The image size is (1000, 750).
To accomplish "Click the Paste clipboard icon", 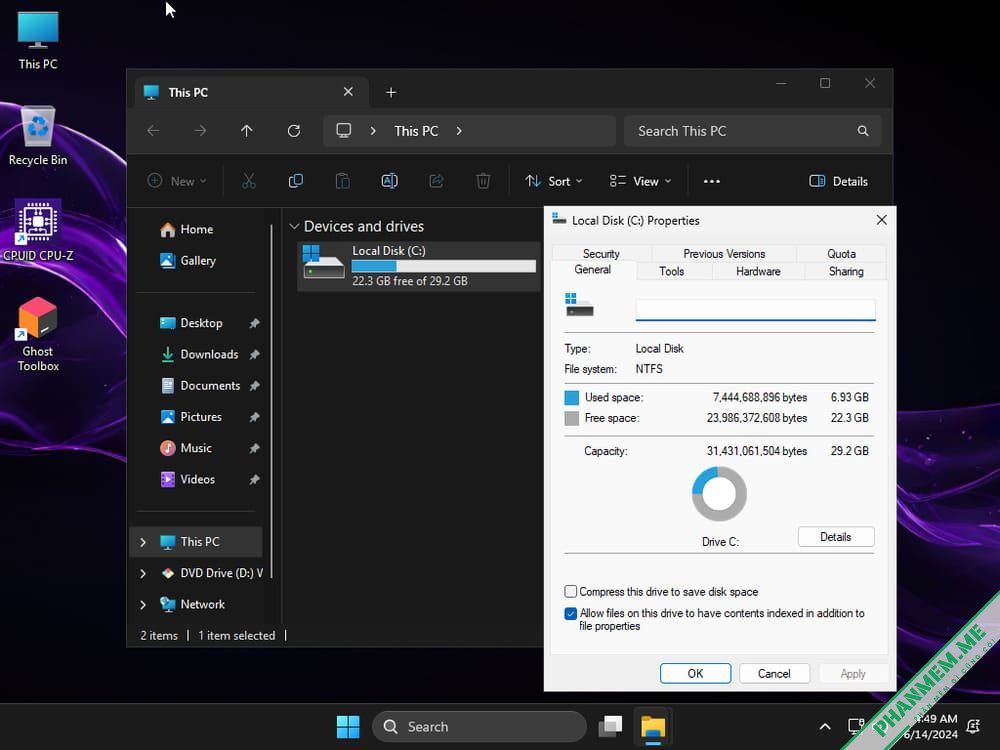I will tap(342, 181).
